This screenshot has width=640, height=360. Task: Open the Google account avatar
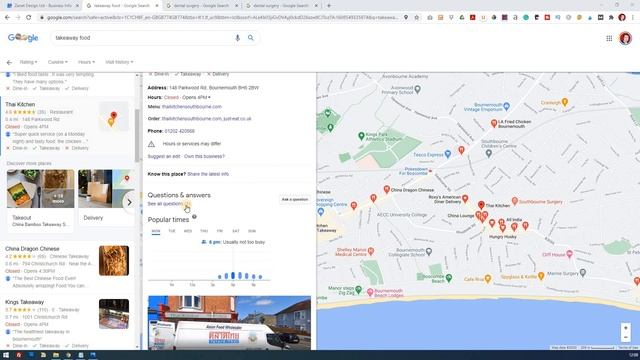(x=625, y=38)
